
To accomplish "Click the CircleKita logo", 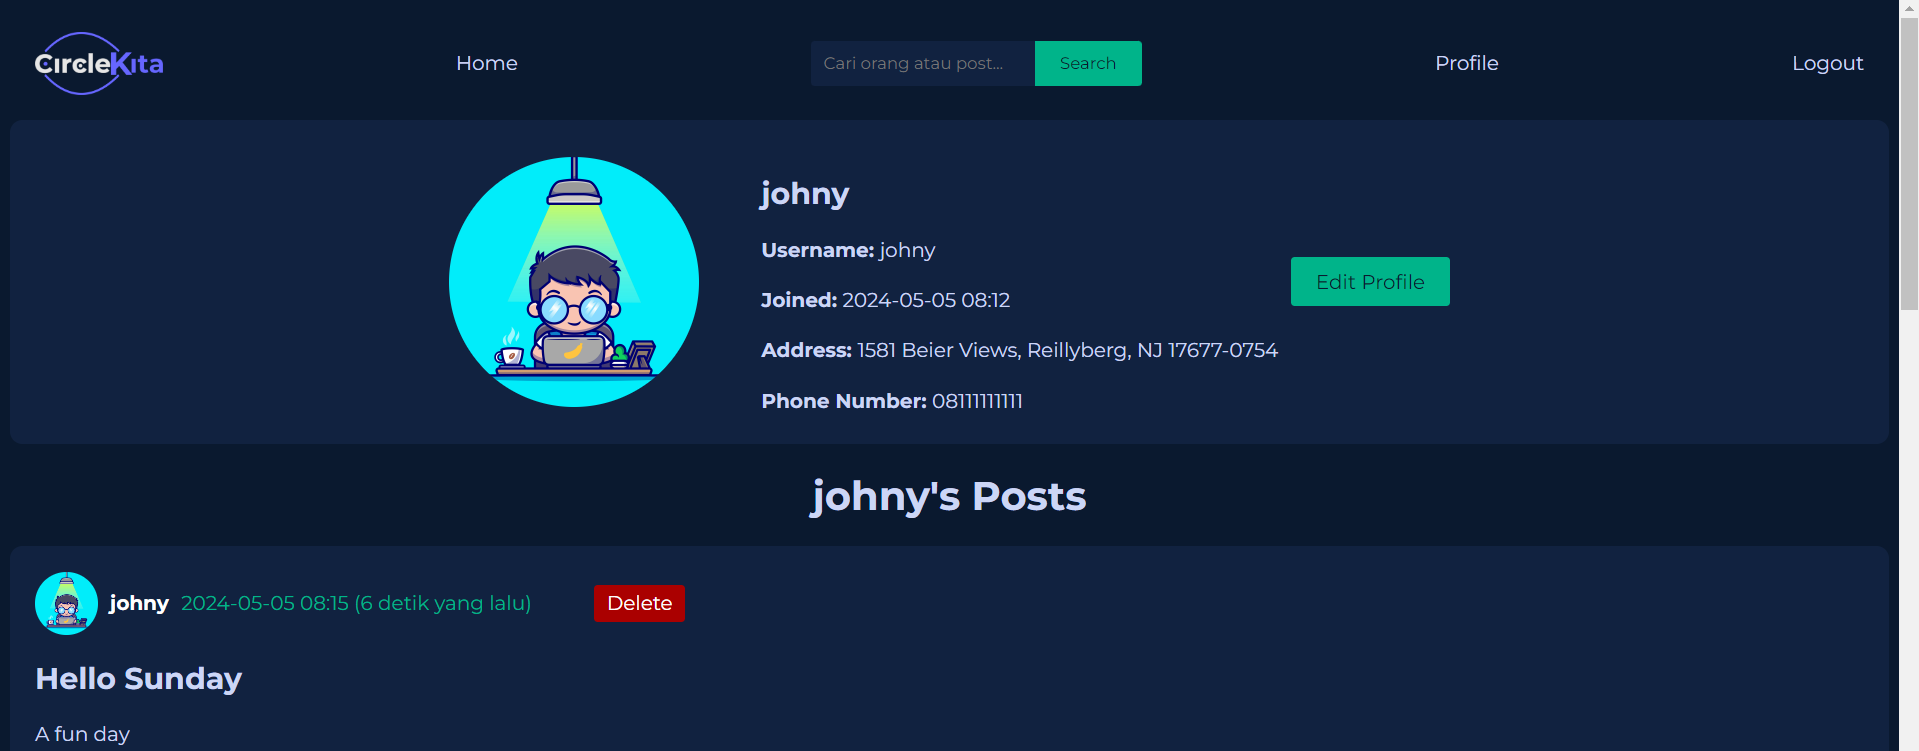I will [x=99, y=63].
